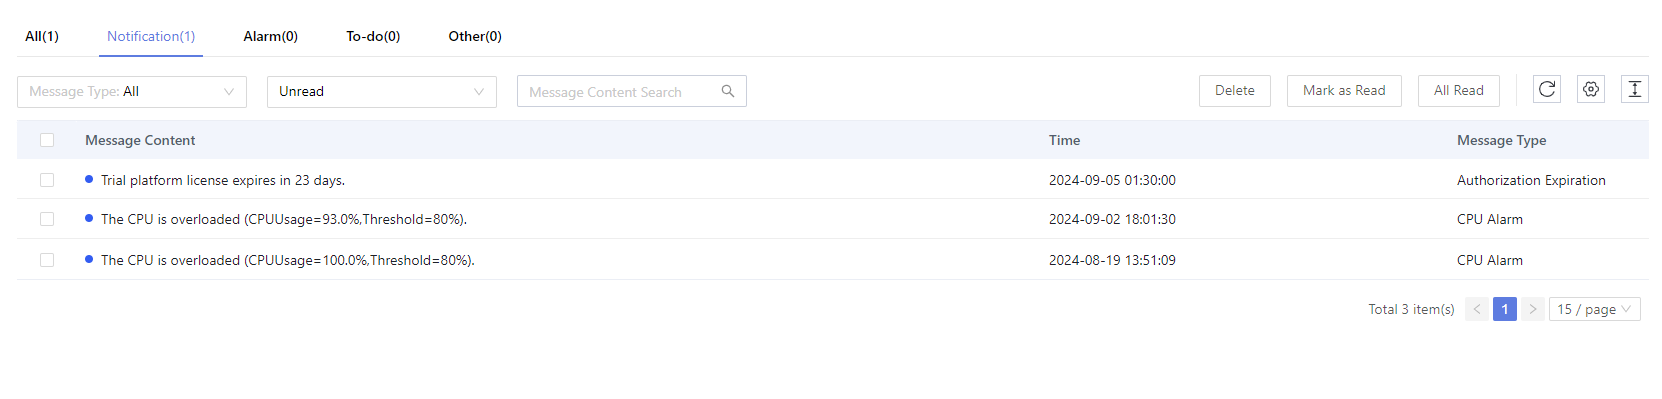Toggle the select-all header checkbox
Screen dimensions: 1662x399
(x=47, y=140)
